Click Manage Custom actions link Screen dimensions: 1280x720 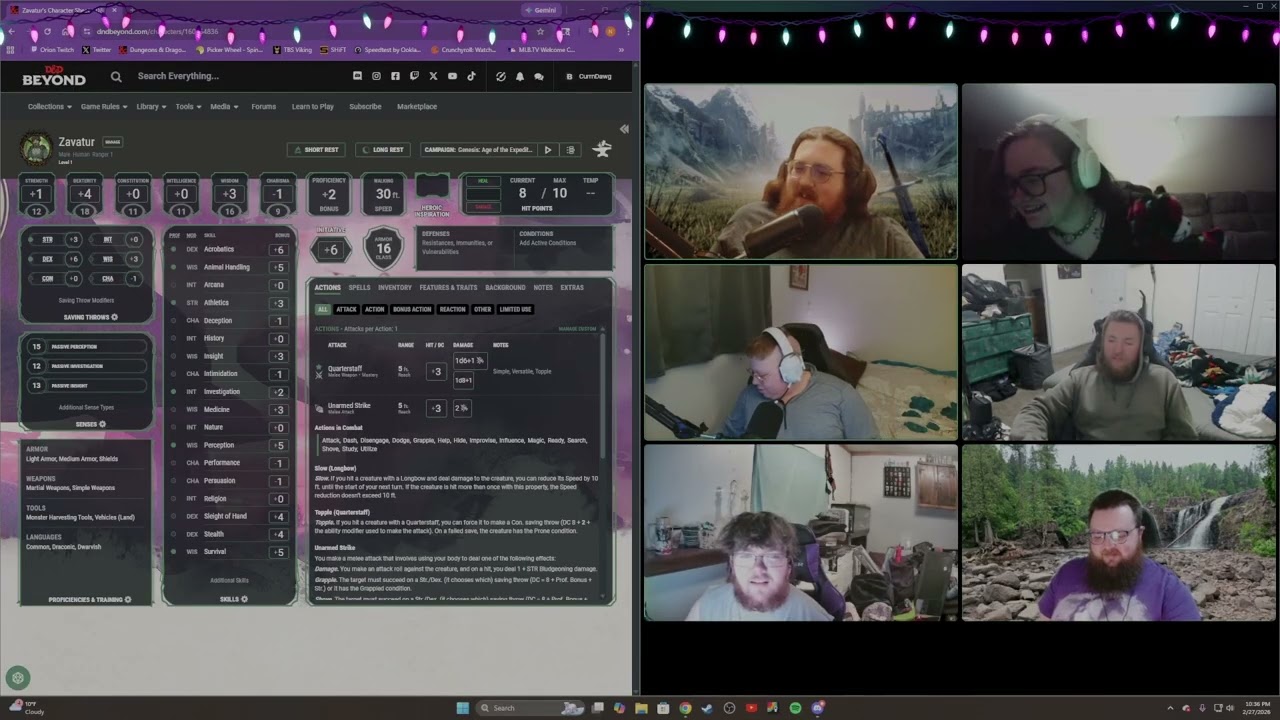tap(577, 328)
